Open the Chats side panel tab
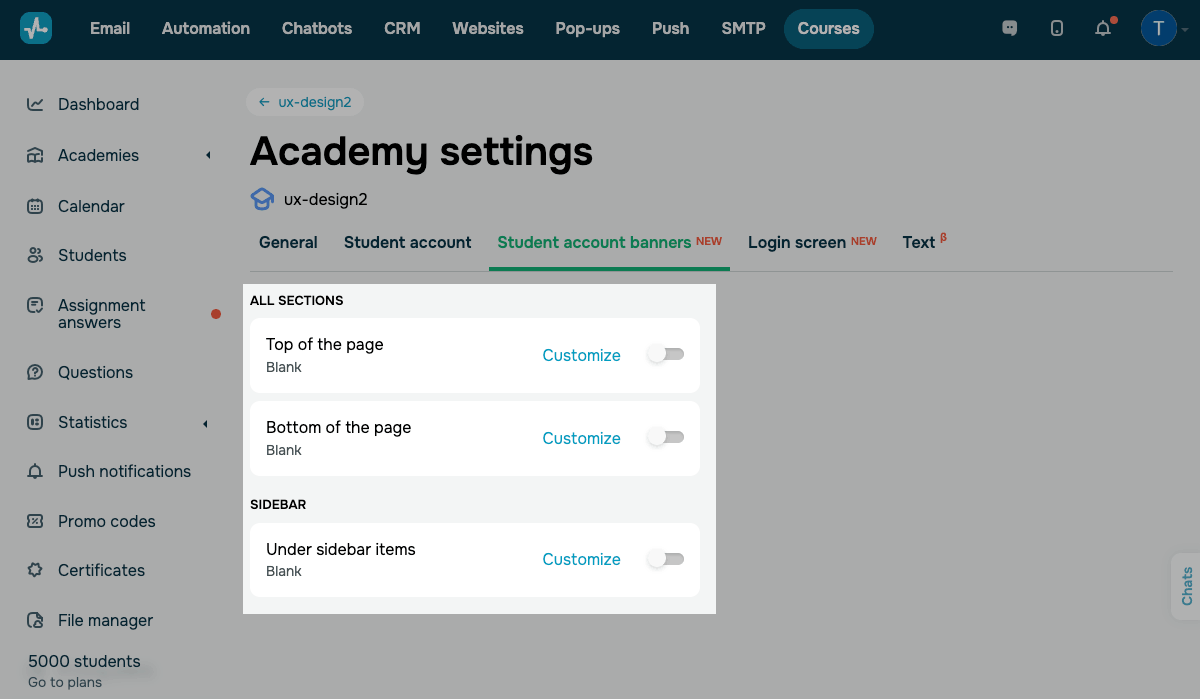This screenshot has width=1200, height=699. coord(1186,586)
